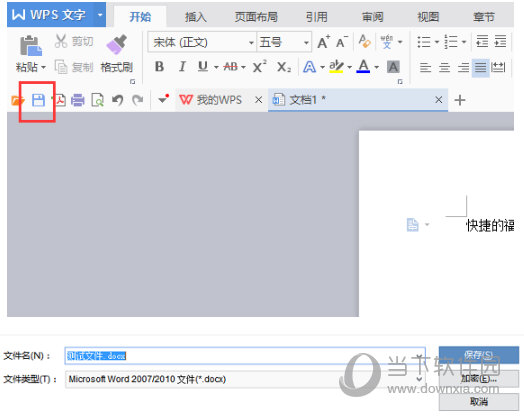Switch to 视图 ribbon tab

pos(428,16)
